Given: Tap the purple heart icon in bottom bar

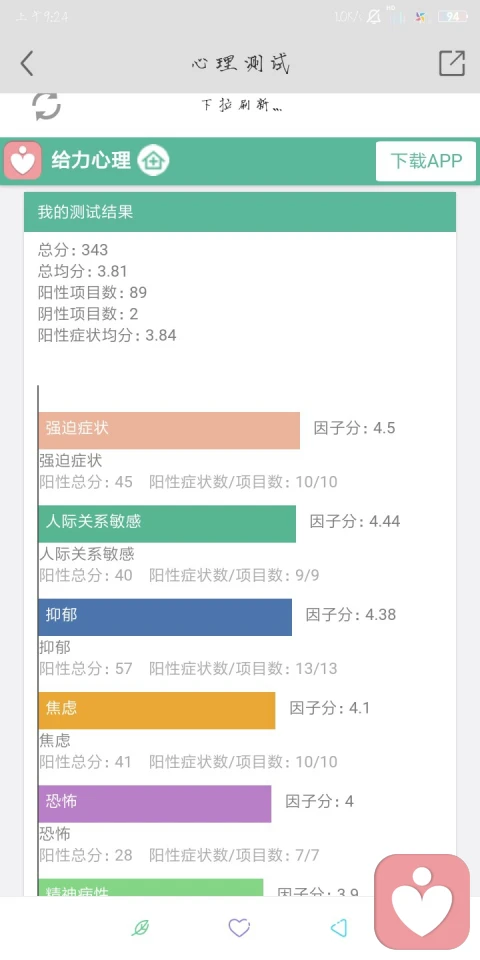Looking at the screenshot, I should [239, 928].
